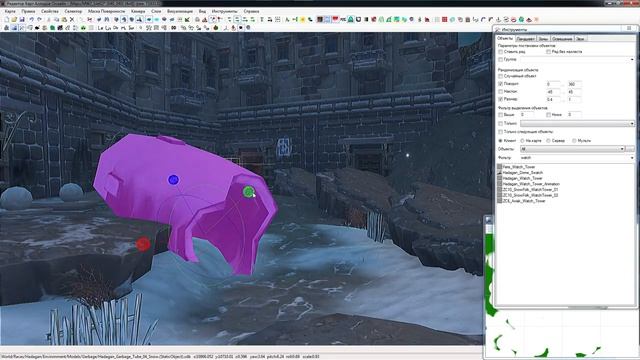Image resolution: width=640 pixels, height=360 pixels.
Task: Click the Open folder icon in toolbar
Action: 14,19
